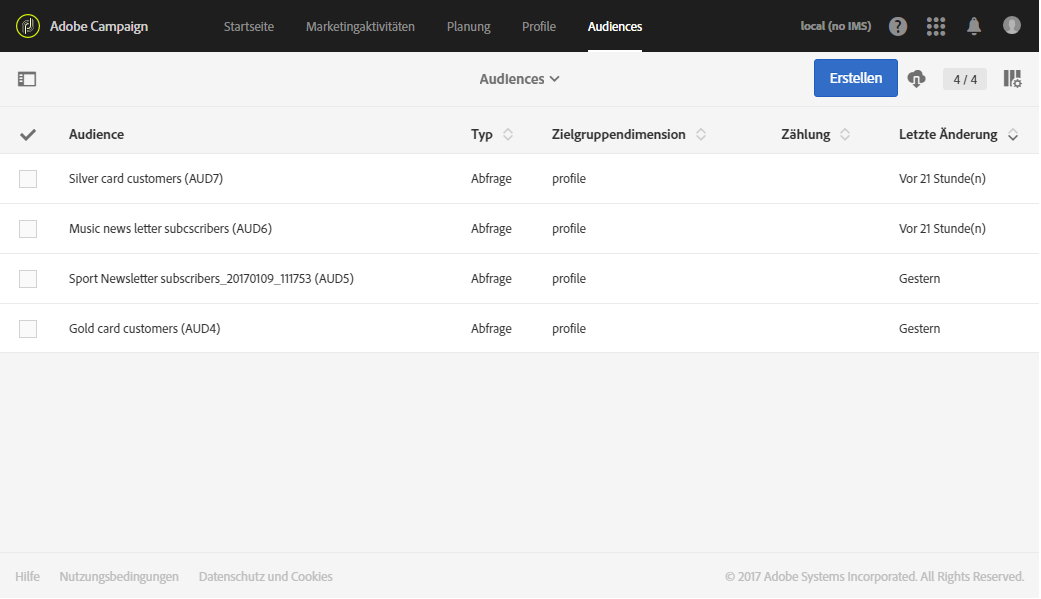This screenshot has height=599, width=1041.
Task: Open Sport Newsletter subscribers audience row
Action: (211, 279)
